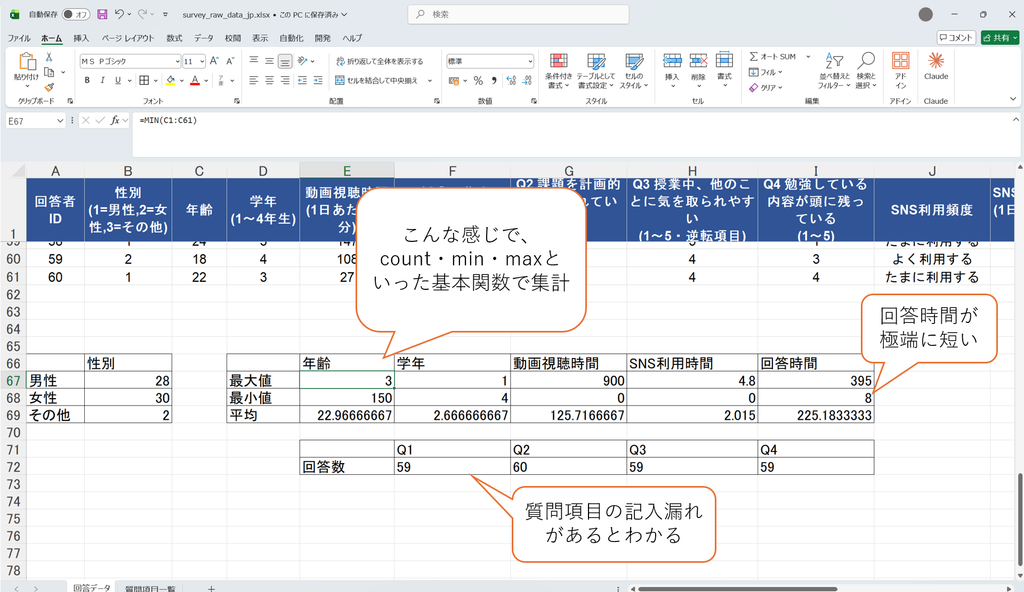This screenshot has width=1024, height=592.
Task: Click the sort and filter icon
Action: pyautogui.click(x=833, y=61)
